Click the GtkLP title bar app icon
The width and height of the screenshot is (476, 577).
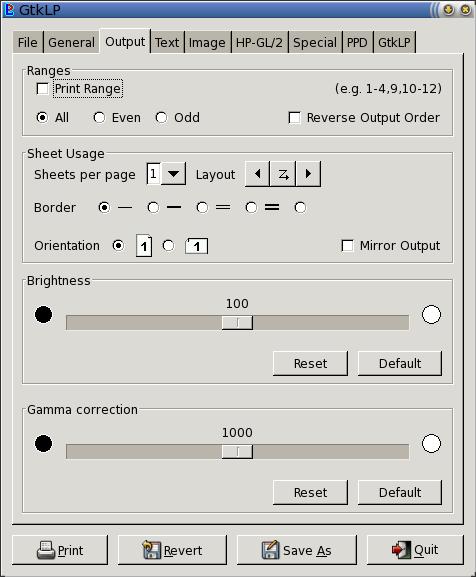9,10
